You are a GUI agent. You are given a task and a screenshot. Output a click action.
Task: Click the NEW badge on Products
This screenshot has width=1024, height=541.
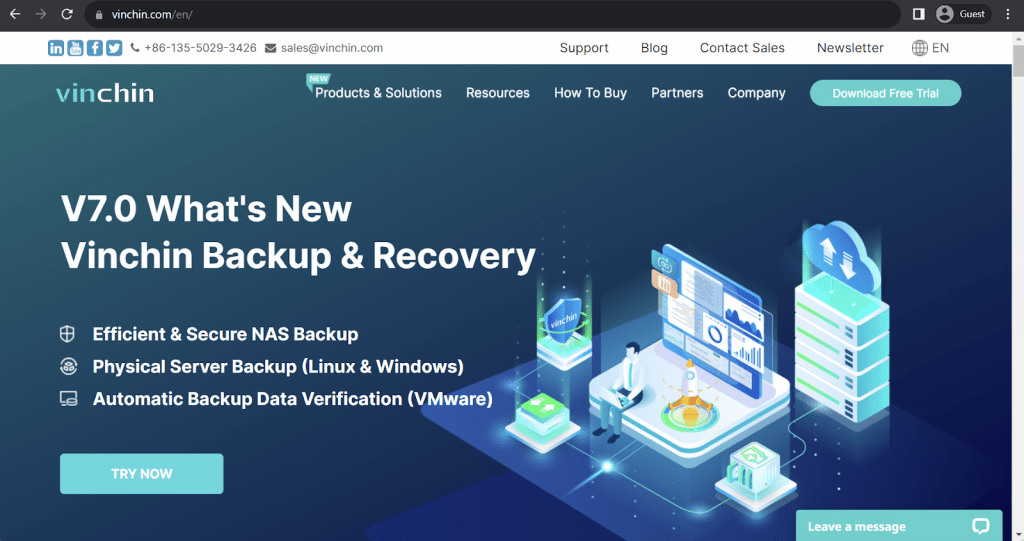318,79
